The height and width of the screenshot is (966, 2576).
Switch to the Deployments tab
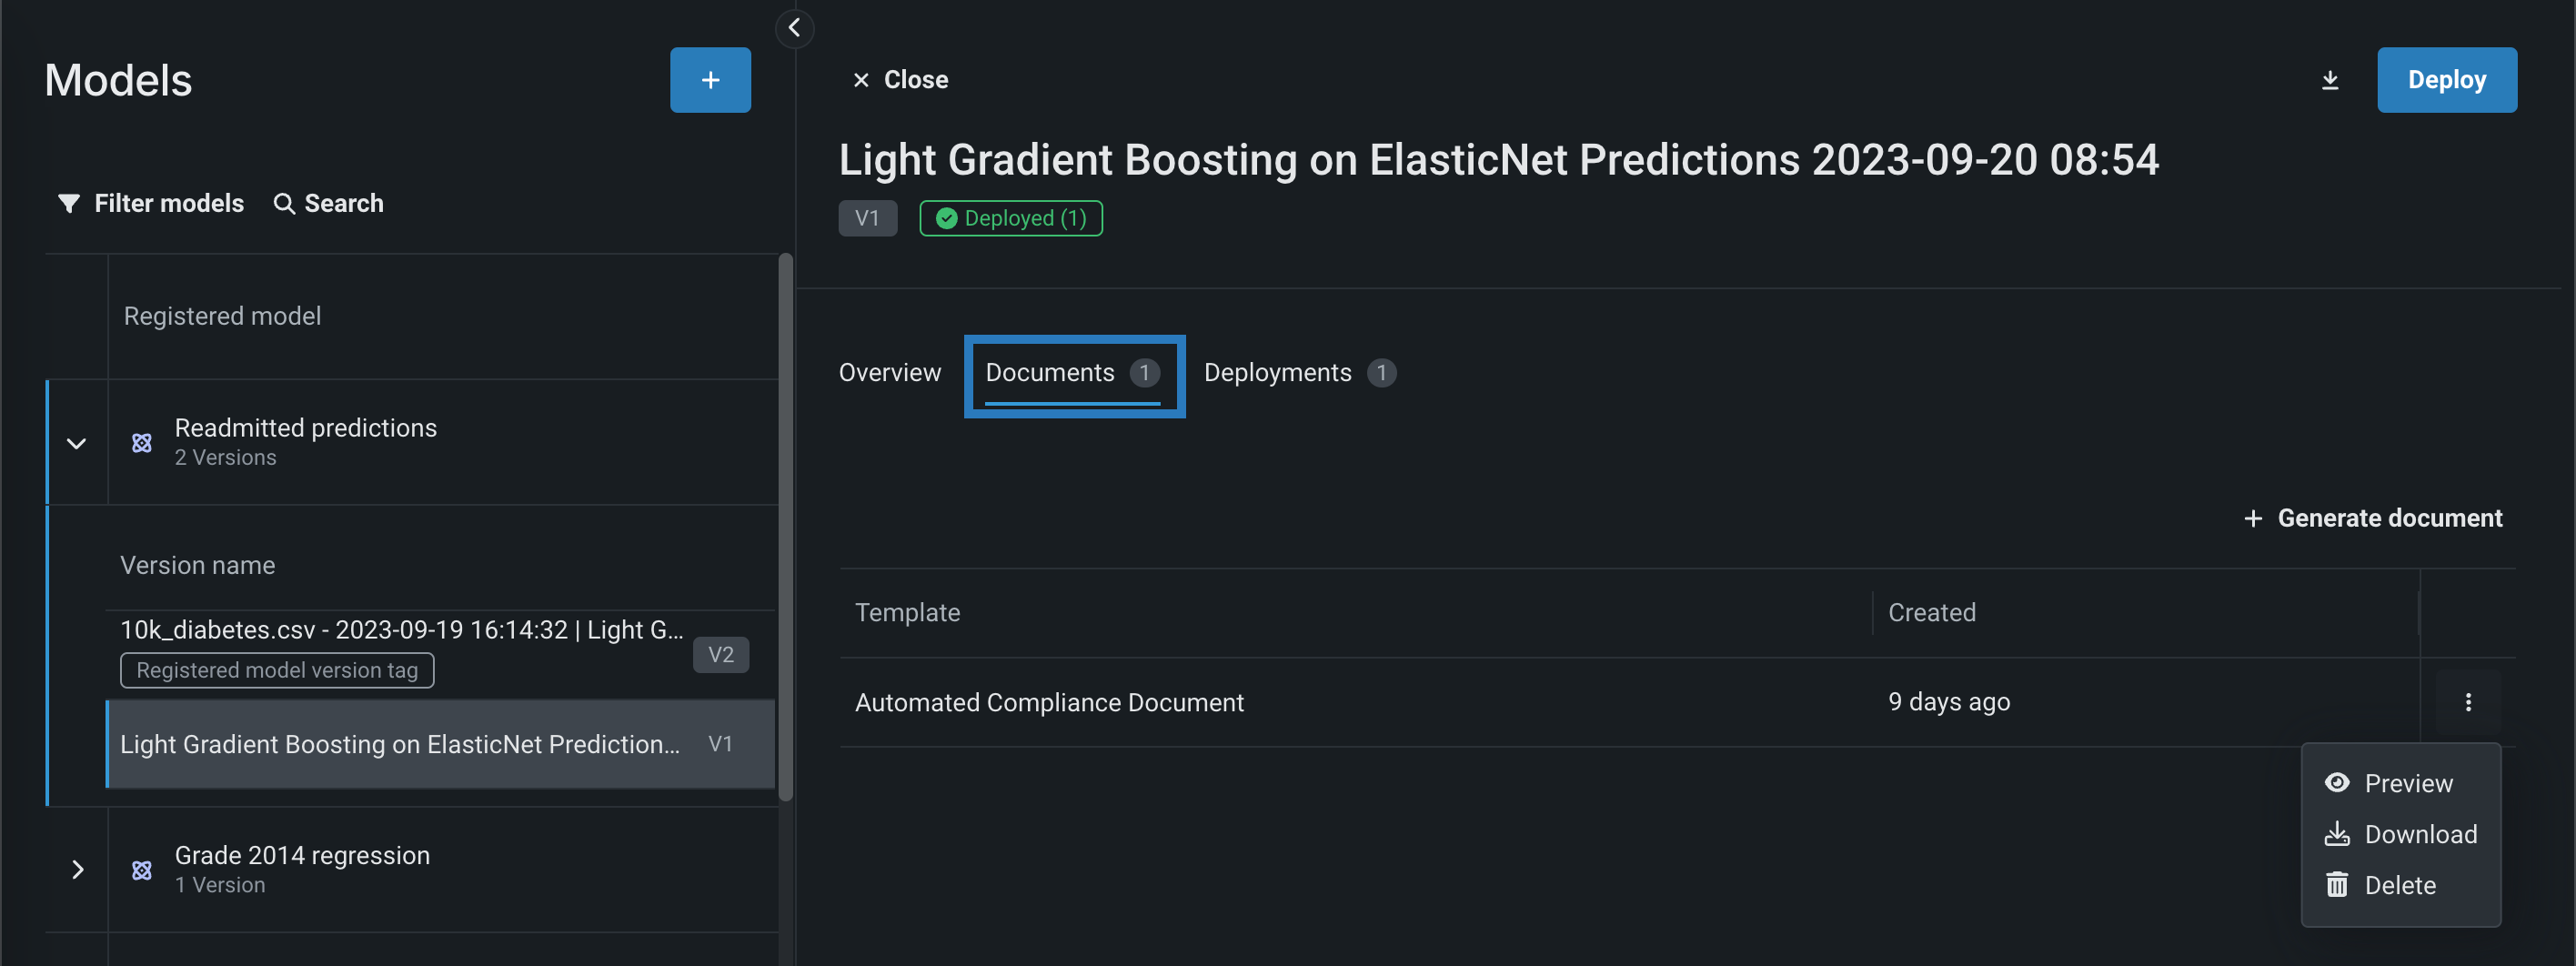coord(1277,373)
